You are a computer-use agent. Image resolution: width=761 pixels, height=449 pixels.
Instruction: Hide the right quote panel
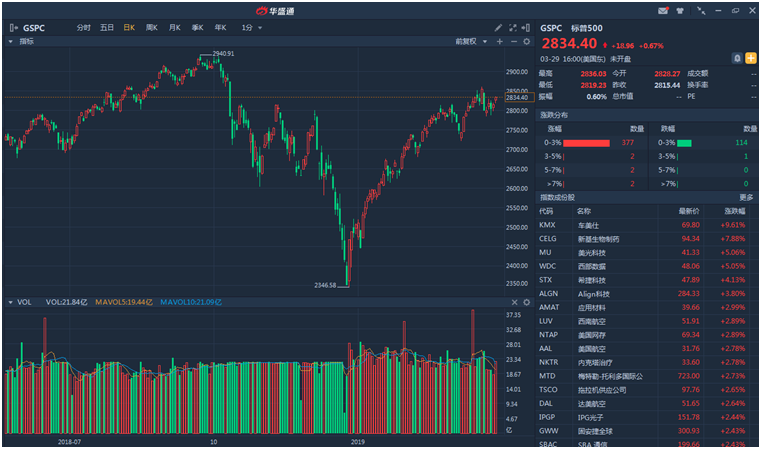[526, 28]
